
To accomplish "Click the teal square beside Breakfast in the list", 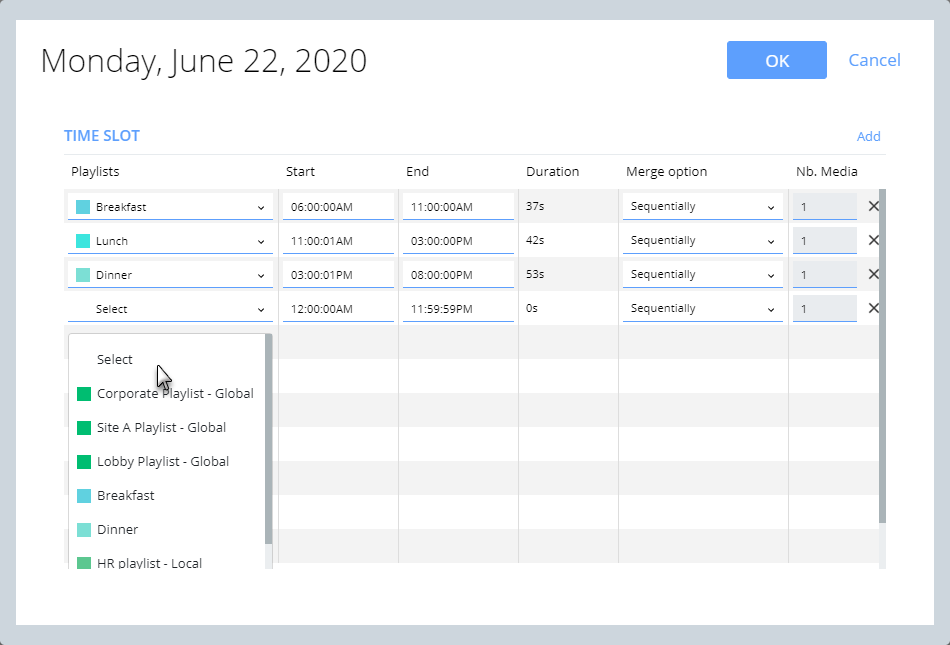I will click(83, 495).
